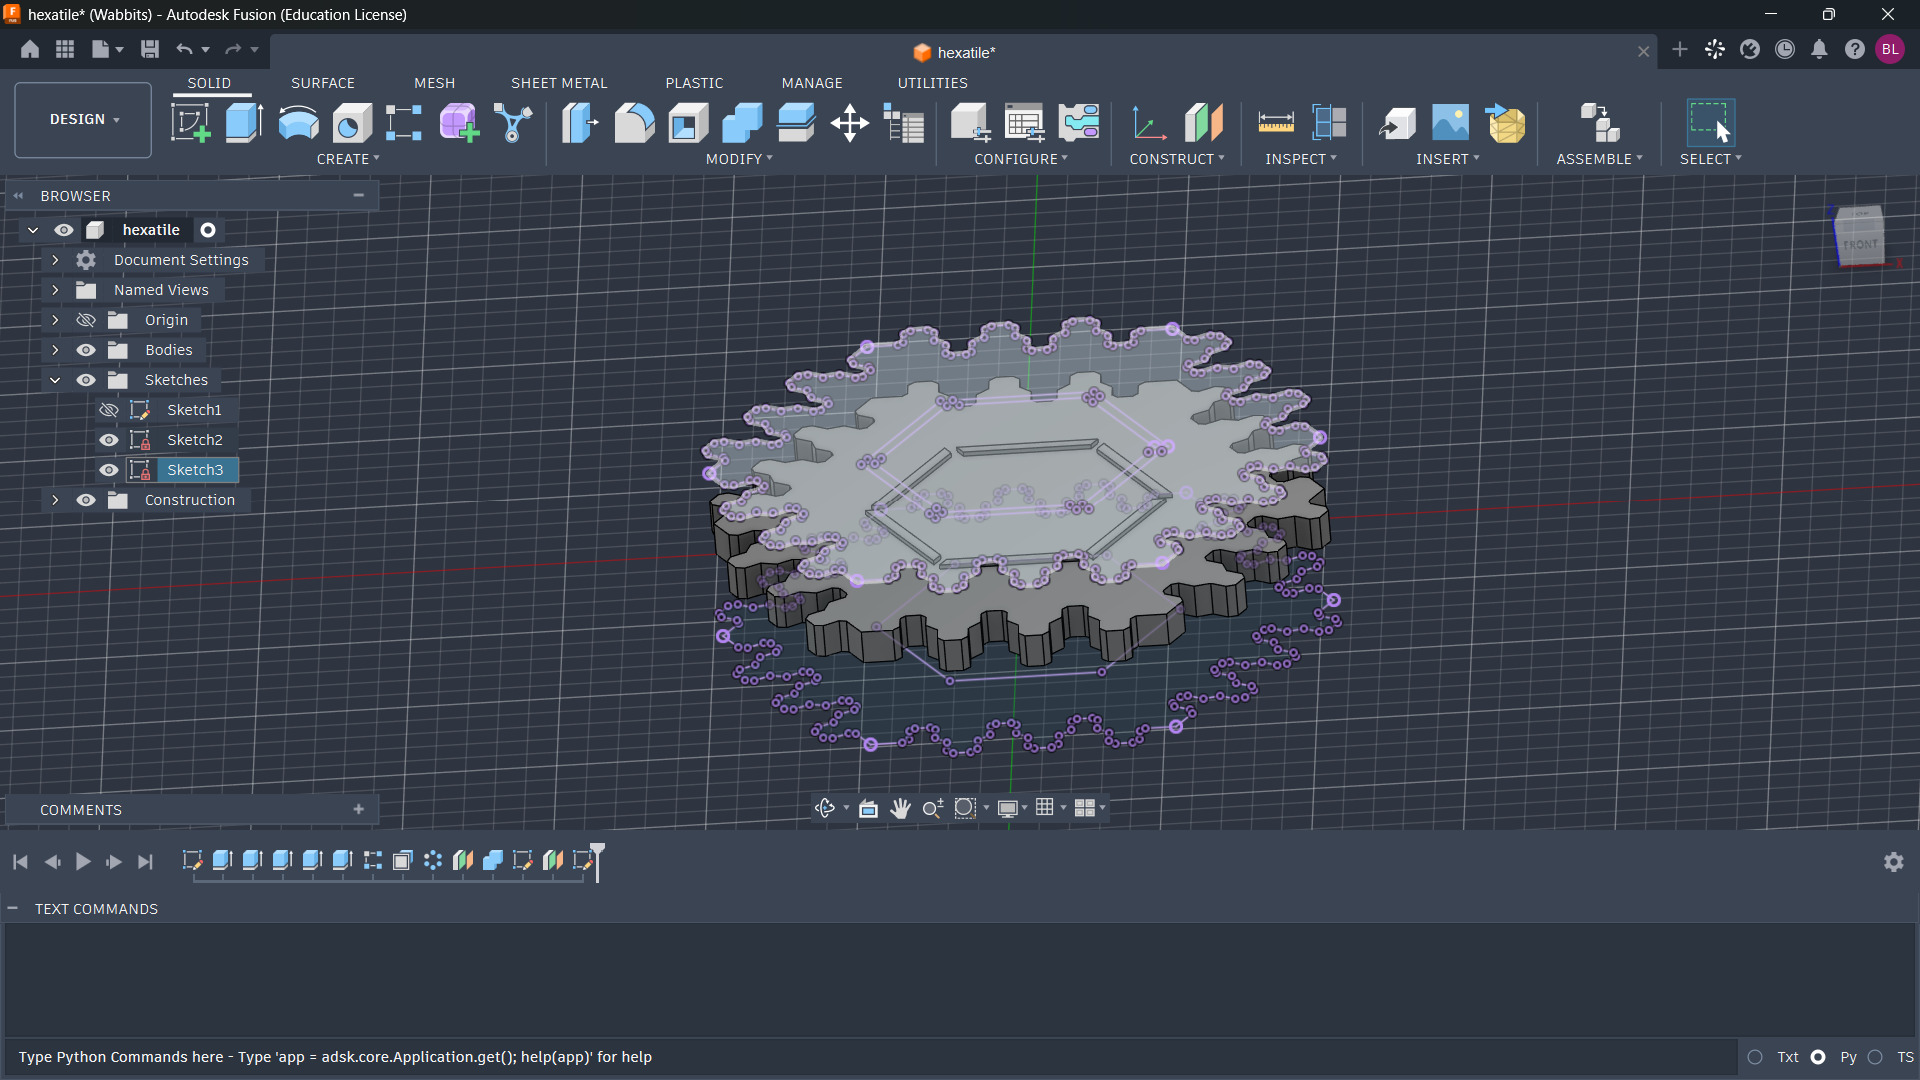
Task: Select the Create Form tool
Action: tap(459, 123)
